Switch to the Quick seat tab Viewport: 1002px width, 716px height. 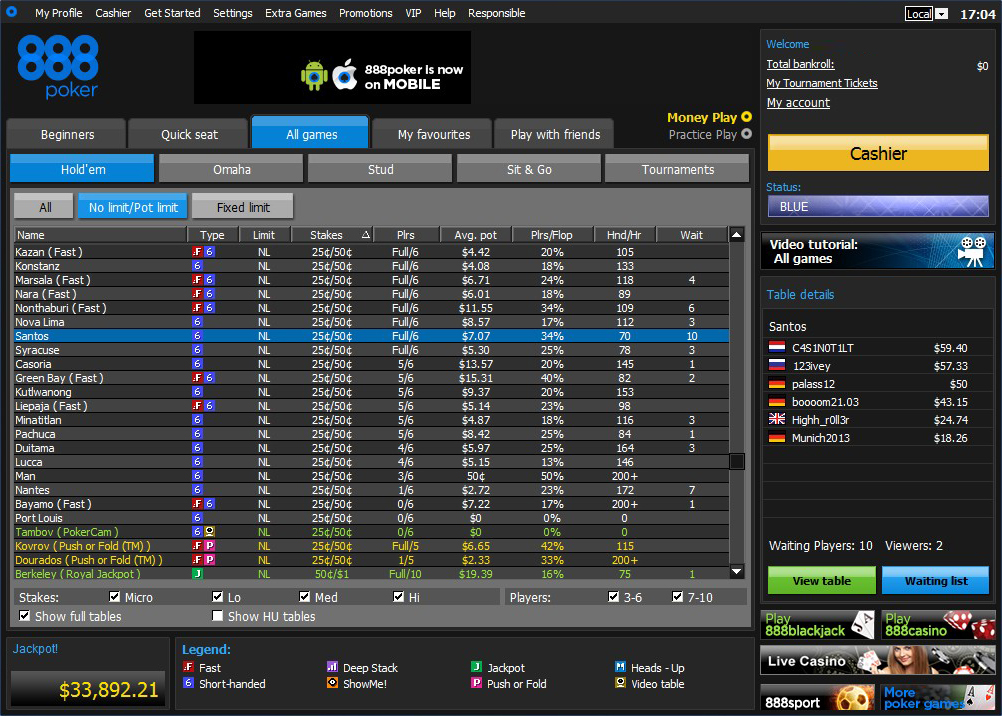click(x=189, y=134)
